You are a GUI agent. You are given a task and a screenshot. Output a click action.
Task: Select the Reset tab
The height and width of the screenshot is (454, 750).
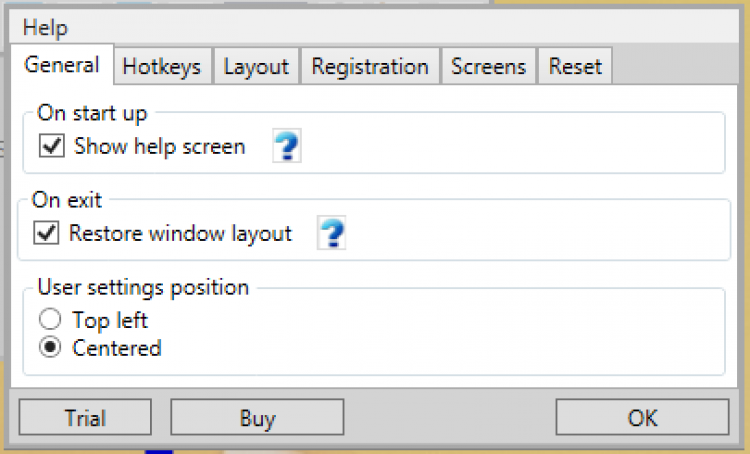click(575, 67)
